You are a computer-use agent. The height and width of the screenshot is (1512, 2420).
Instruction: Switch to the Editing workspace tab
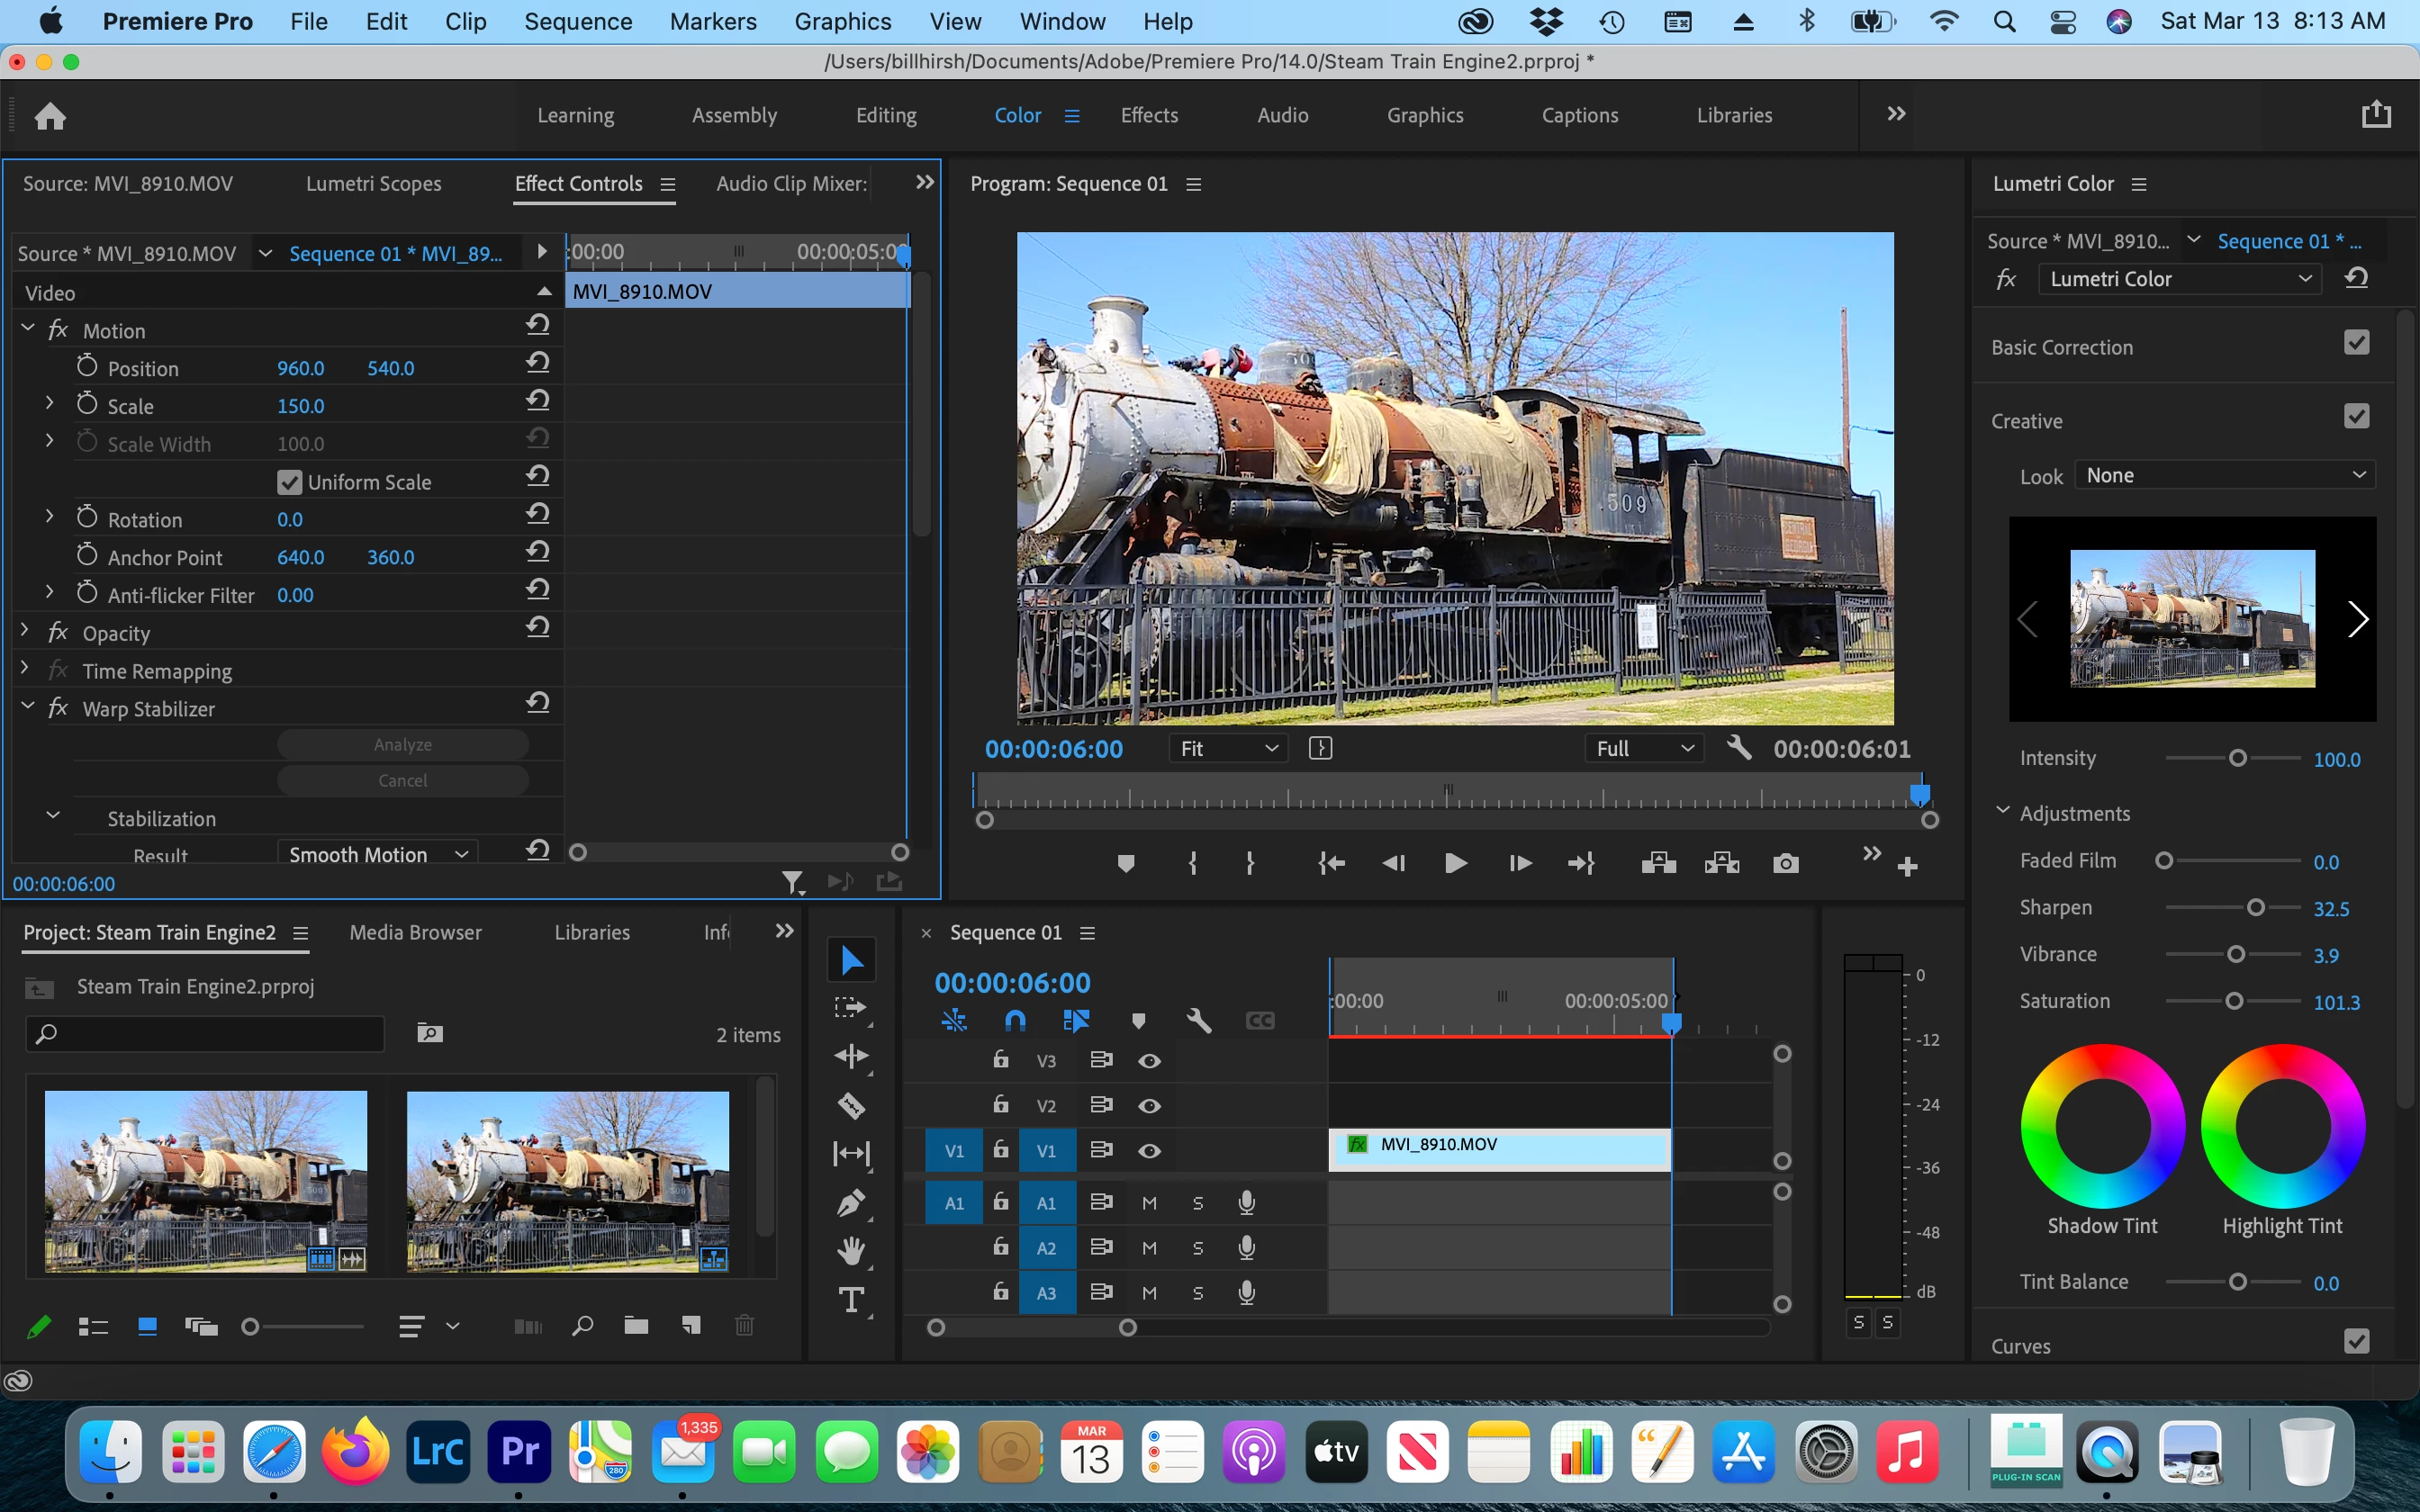885,115
